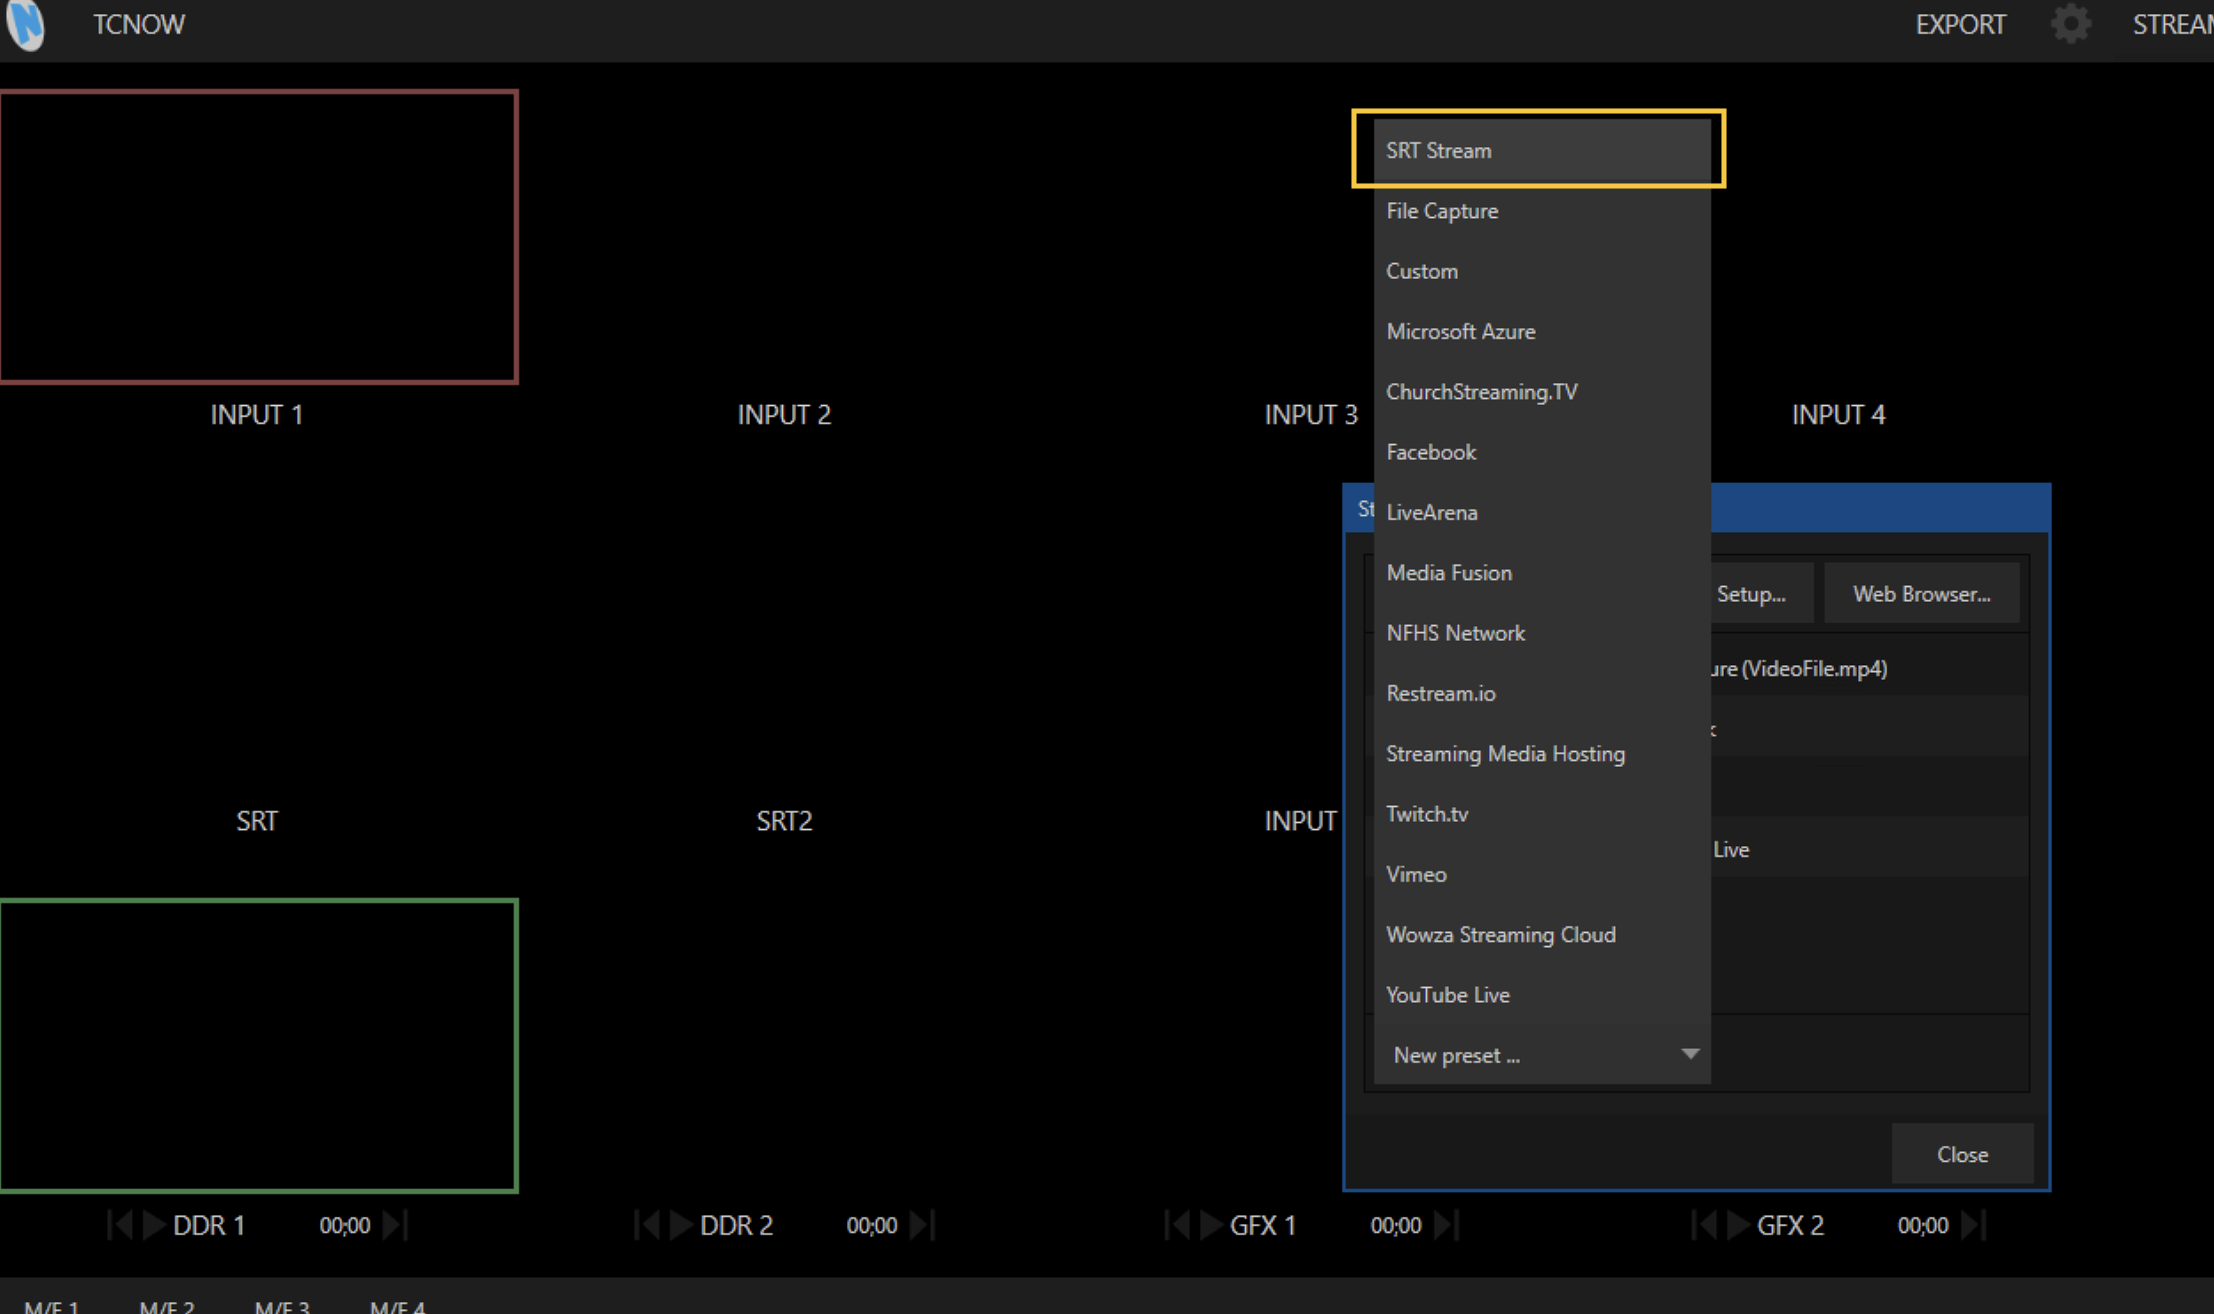
Task: Click the NewTek logo icon
Action: (x=25, y=24)
